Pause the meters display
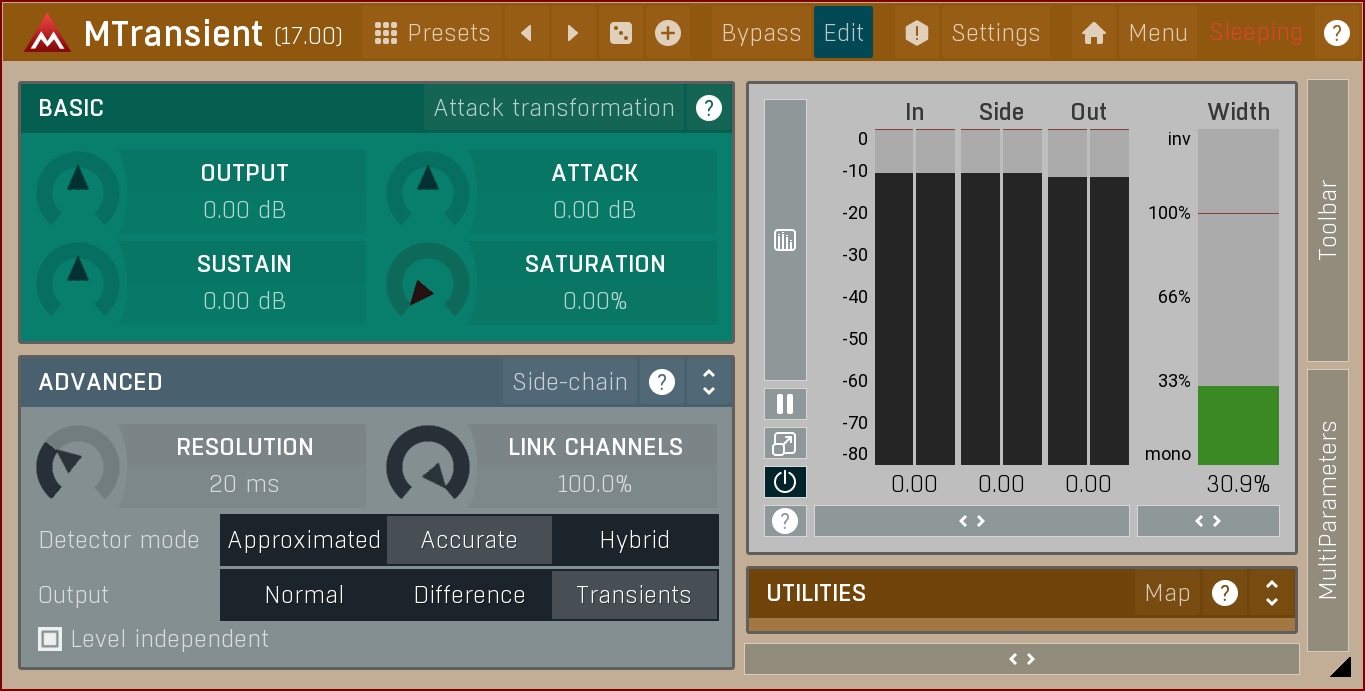Screen dimensions: 1365x691 tap(785, 404)
